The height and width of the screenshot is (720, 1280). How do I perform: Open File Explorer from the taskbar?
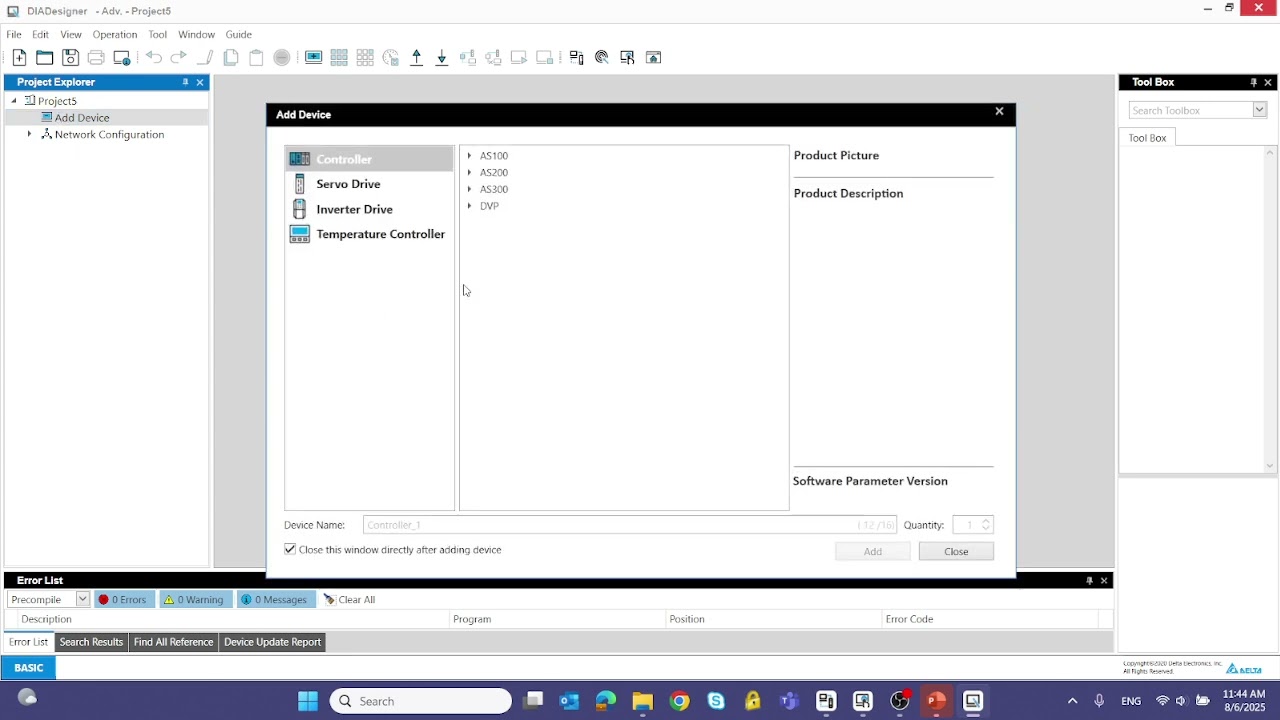click(x=643, y=701)
